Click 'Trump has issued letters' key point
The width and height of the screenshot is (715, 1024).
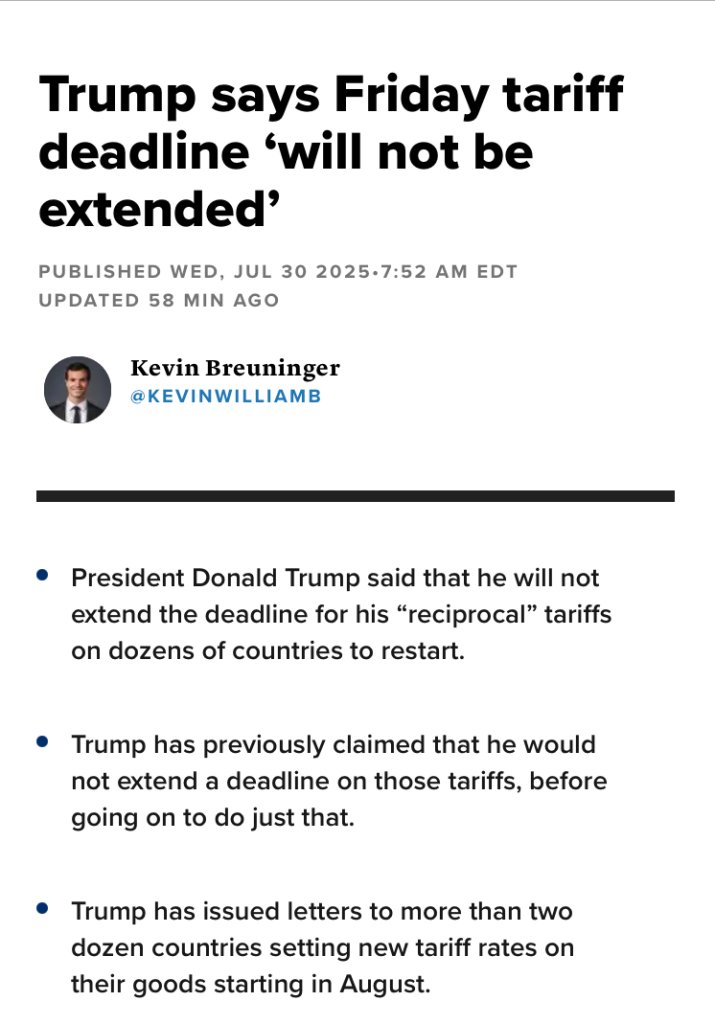(323, 948)
